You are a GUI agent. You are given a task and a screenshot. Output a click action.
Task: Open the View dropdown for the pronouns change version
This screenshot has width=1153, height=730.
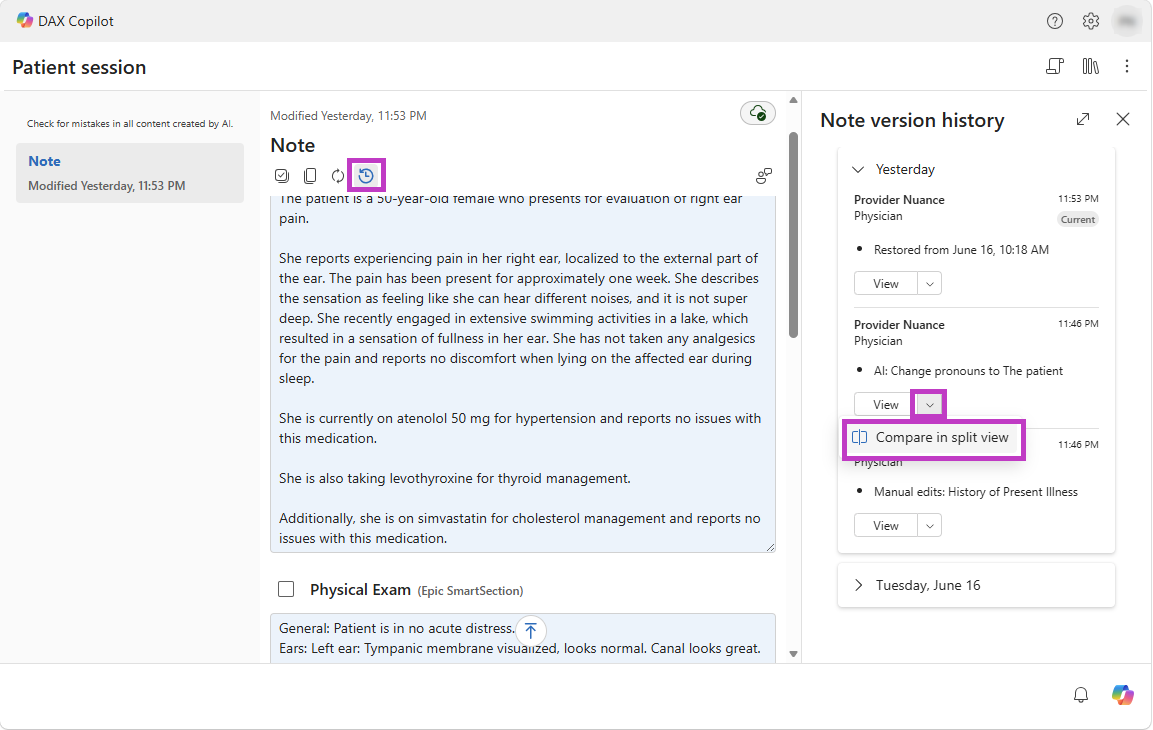coord(929,405)
